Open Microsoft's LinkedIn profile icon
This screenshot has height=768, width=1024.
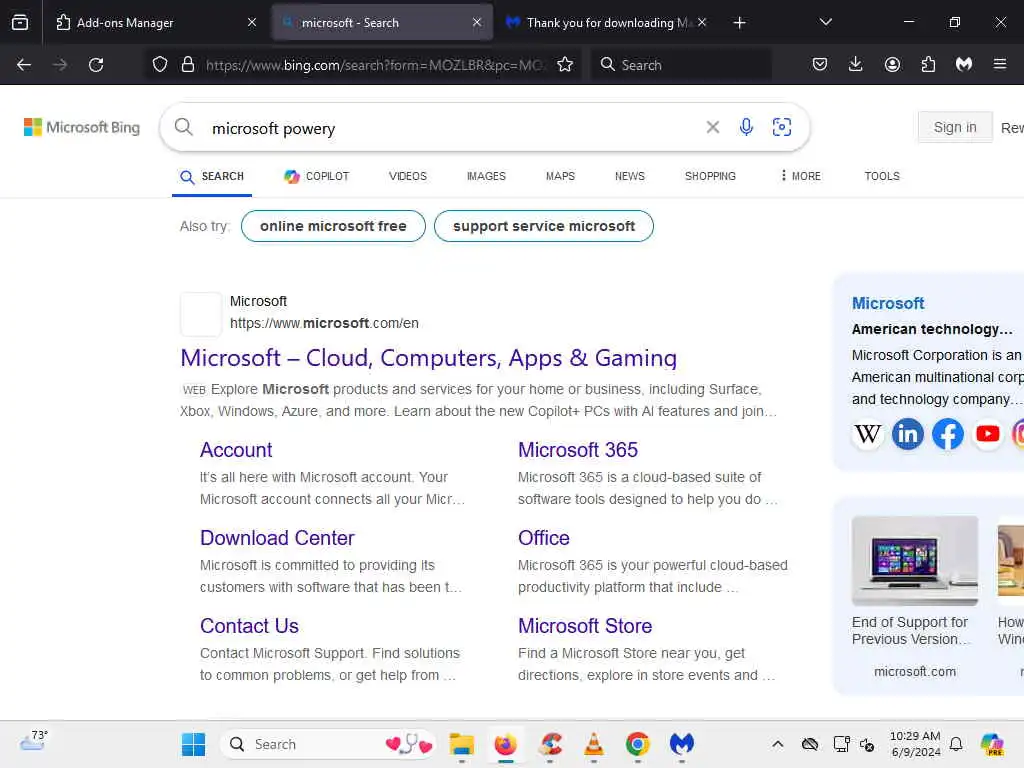click(x=908, y=434)
